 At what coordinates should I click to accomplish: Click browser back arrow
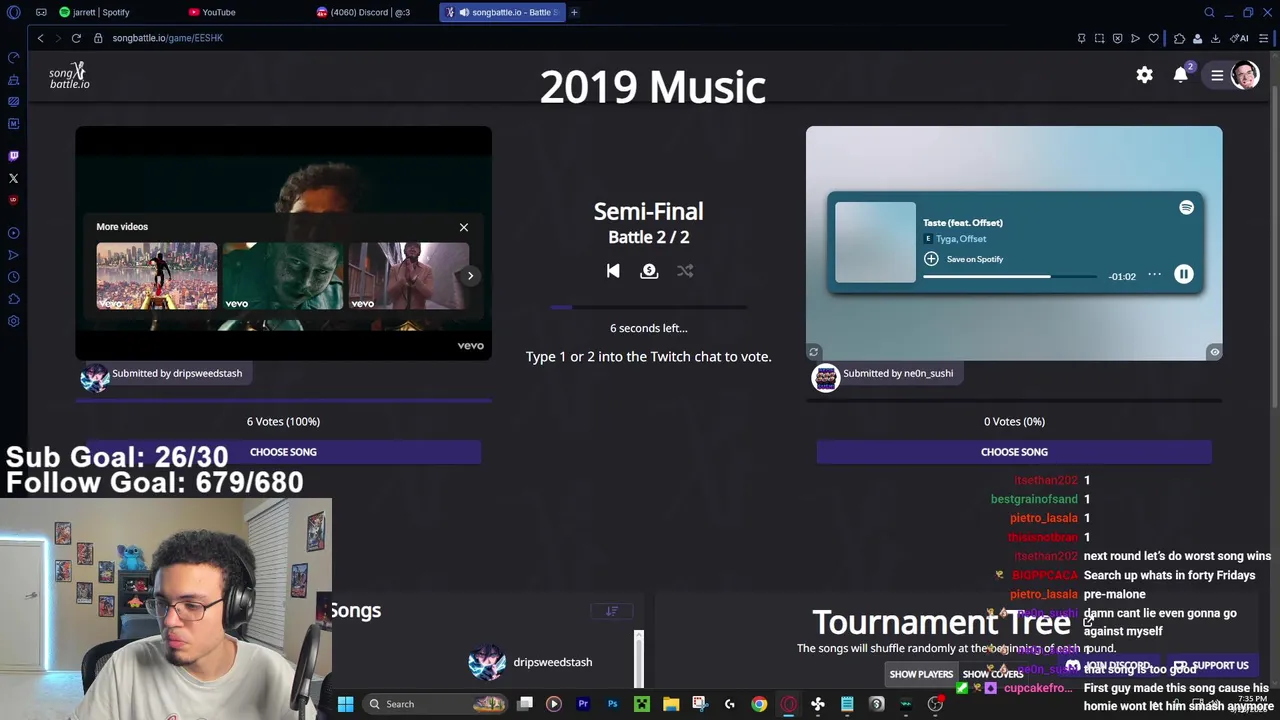click(40, 38)
